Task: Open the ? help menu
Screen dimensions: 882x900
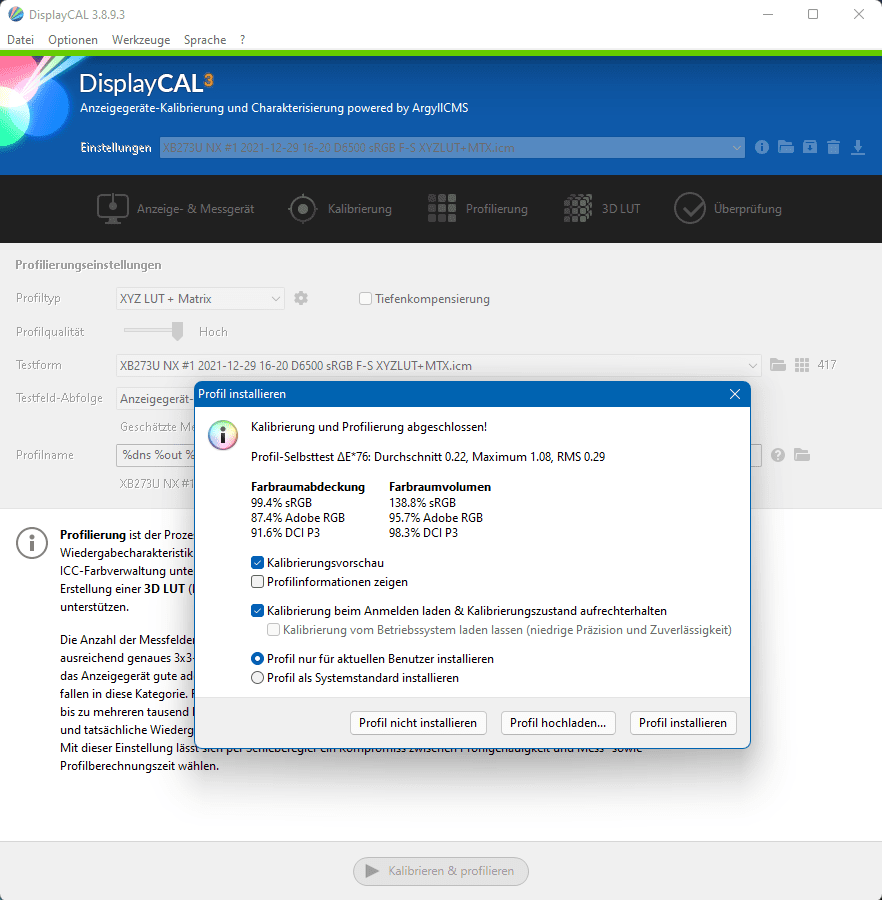Action: click(x=243, y=40)
